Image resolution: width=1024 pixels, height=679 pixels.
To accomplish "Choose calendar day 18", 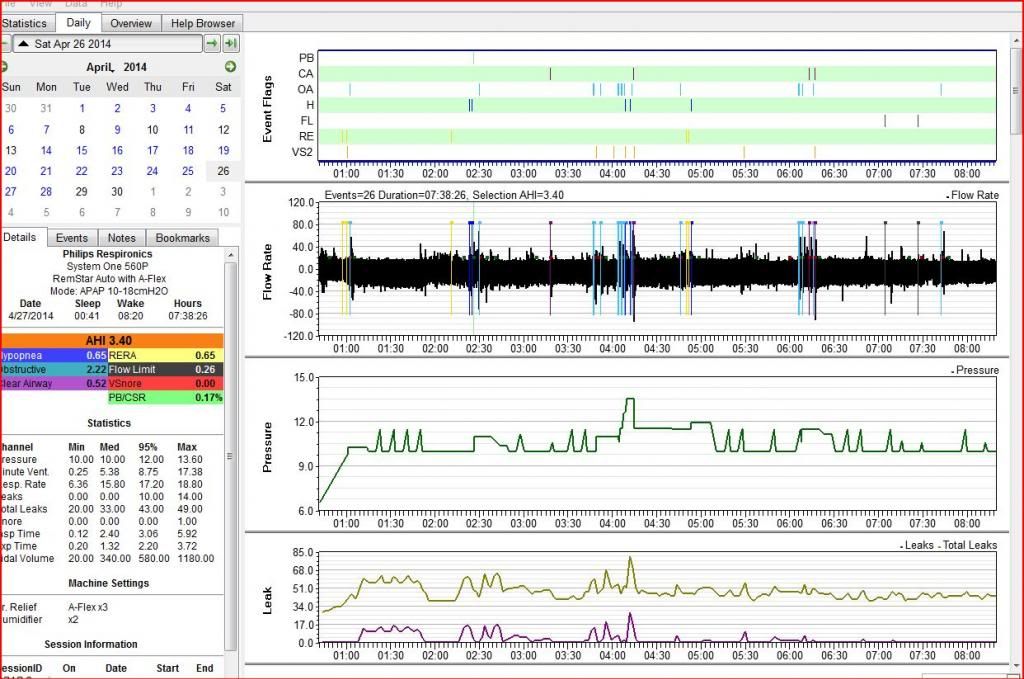I will tap(188, 150).
